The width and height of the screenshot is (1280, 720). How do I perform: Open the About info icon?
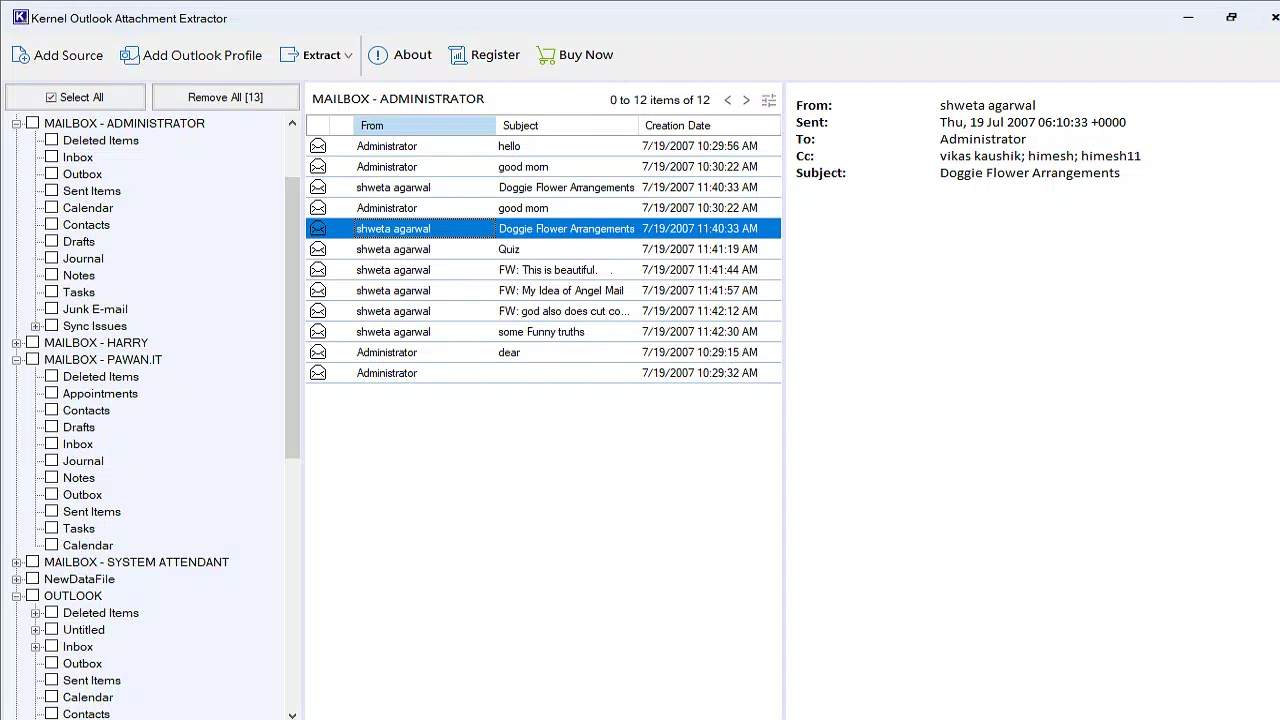coord(378,55)
